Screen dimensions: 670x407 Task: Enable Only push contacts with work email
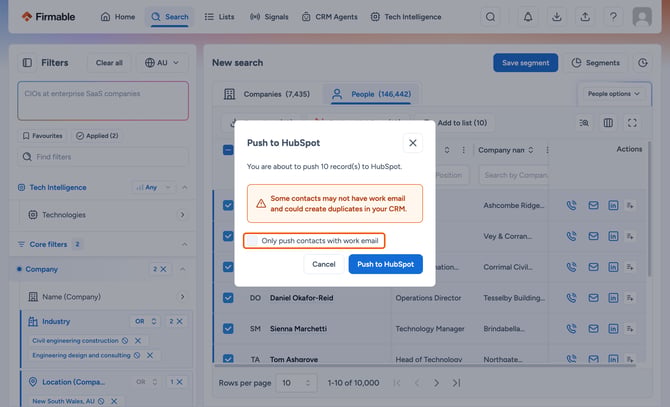pos(253,240)
